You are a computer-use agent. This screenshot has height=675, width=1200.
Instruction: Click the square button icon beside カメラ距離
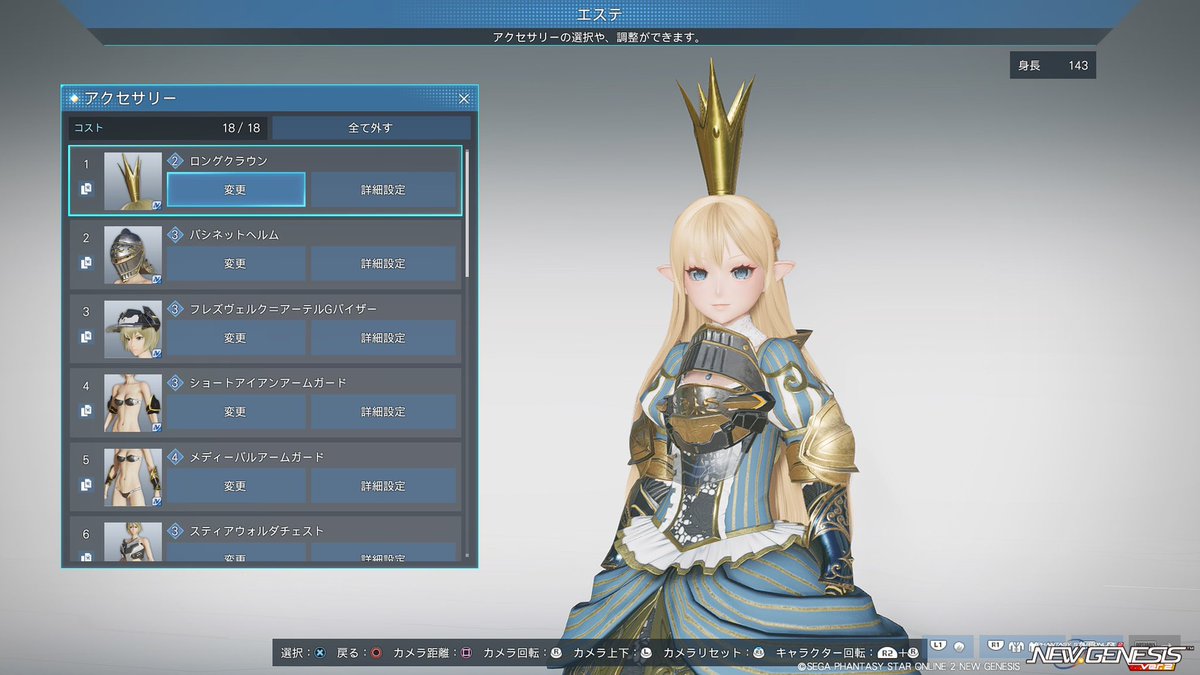[466, 652]
